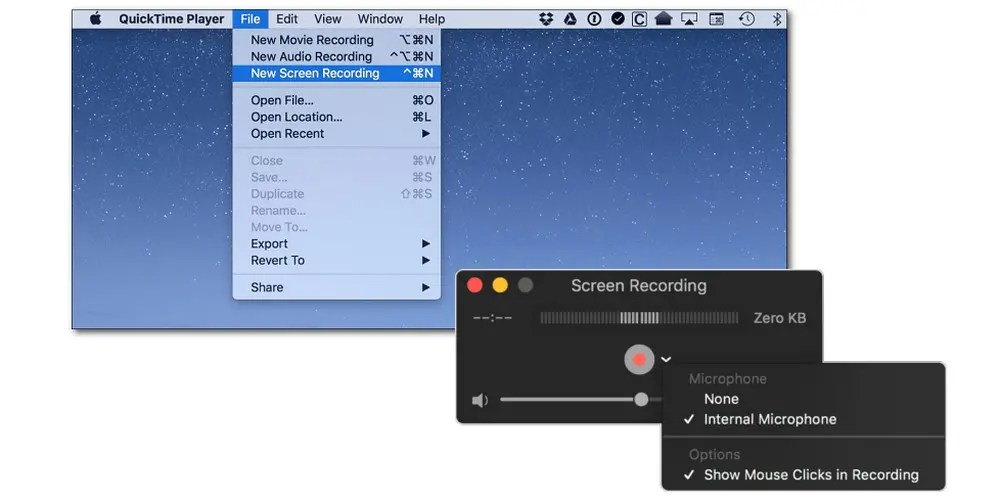1000x500 pixels.
Task: Click the calendar-style menu bar icon
Action: (717, 19)
